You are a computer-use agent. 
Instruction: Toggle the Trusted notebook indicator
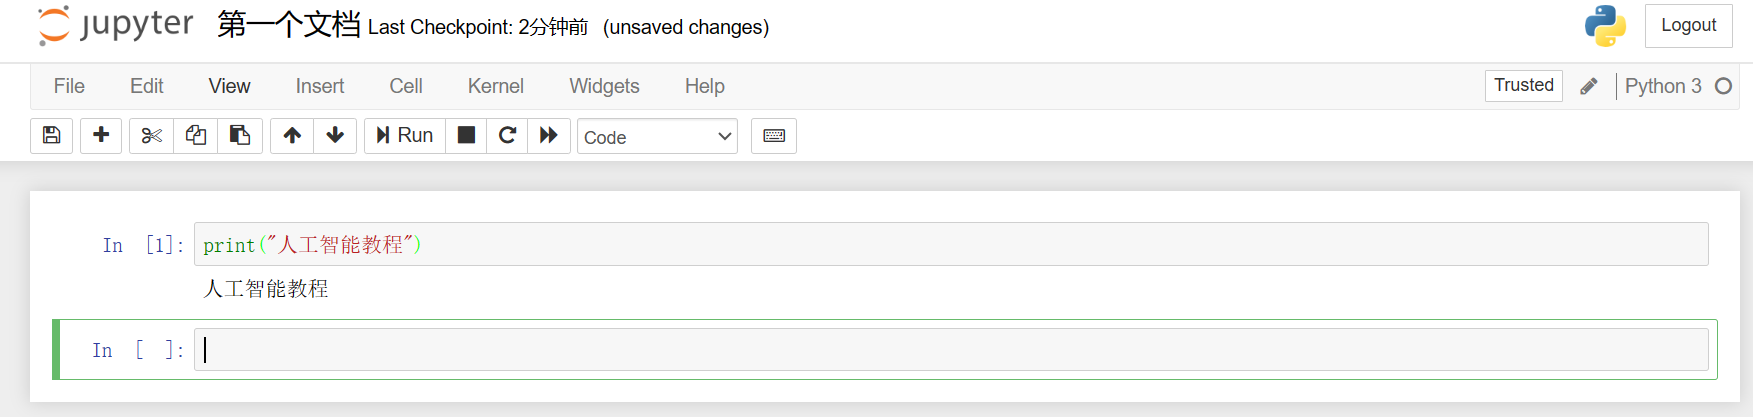(x=1524, y=86)
